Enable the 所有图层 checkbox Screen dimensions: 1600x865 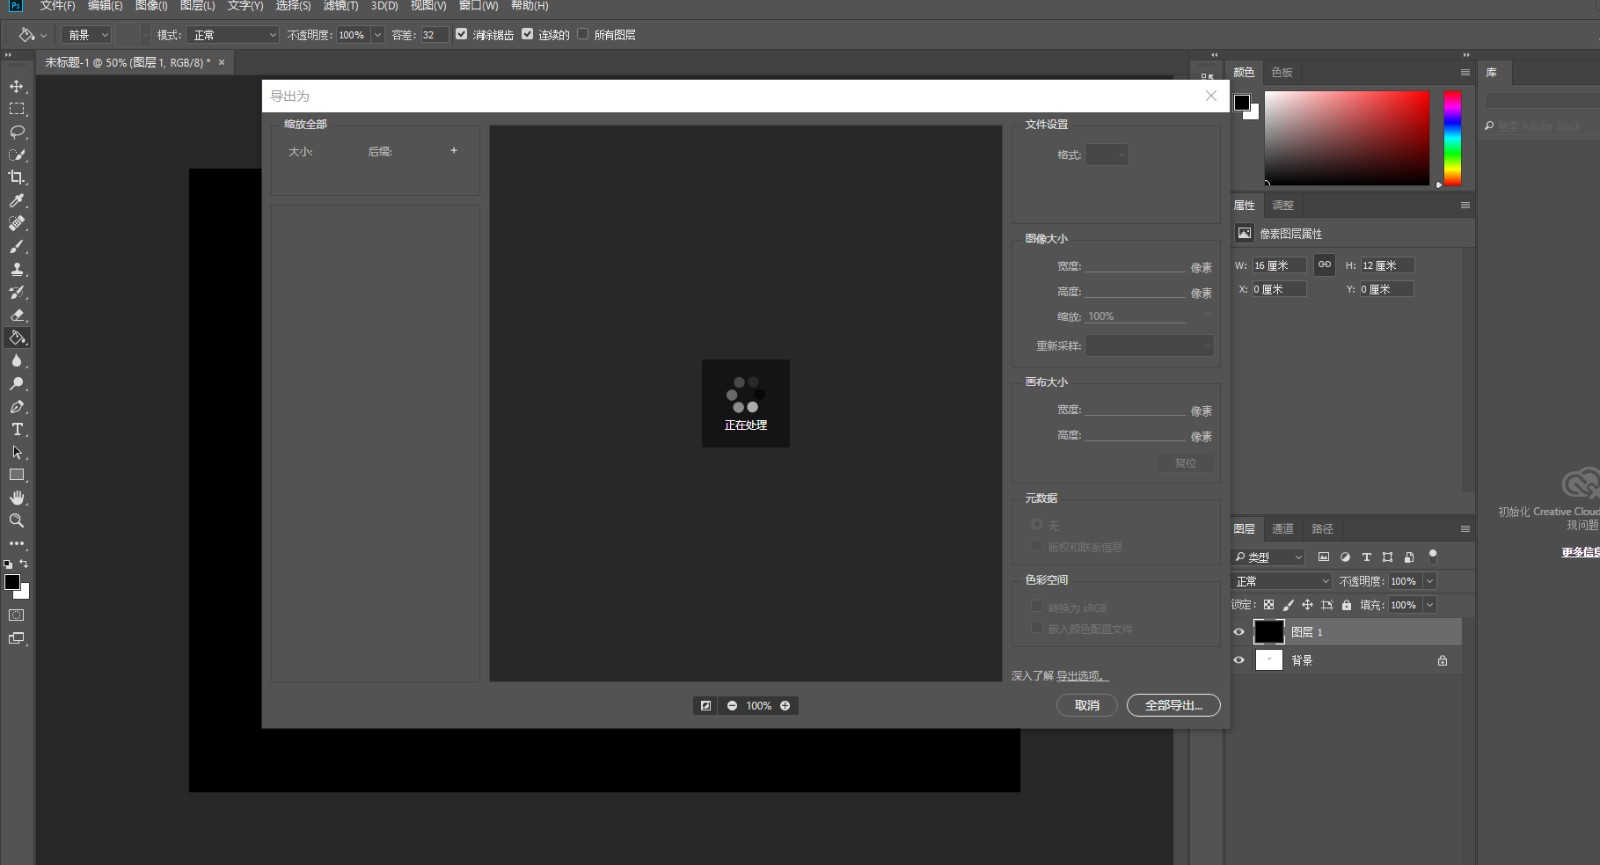pyautogui.click(x=582, y=34)
